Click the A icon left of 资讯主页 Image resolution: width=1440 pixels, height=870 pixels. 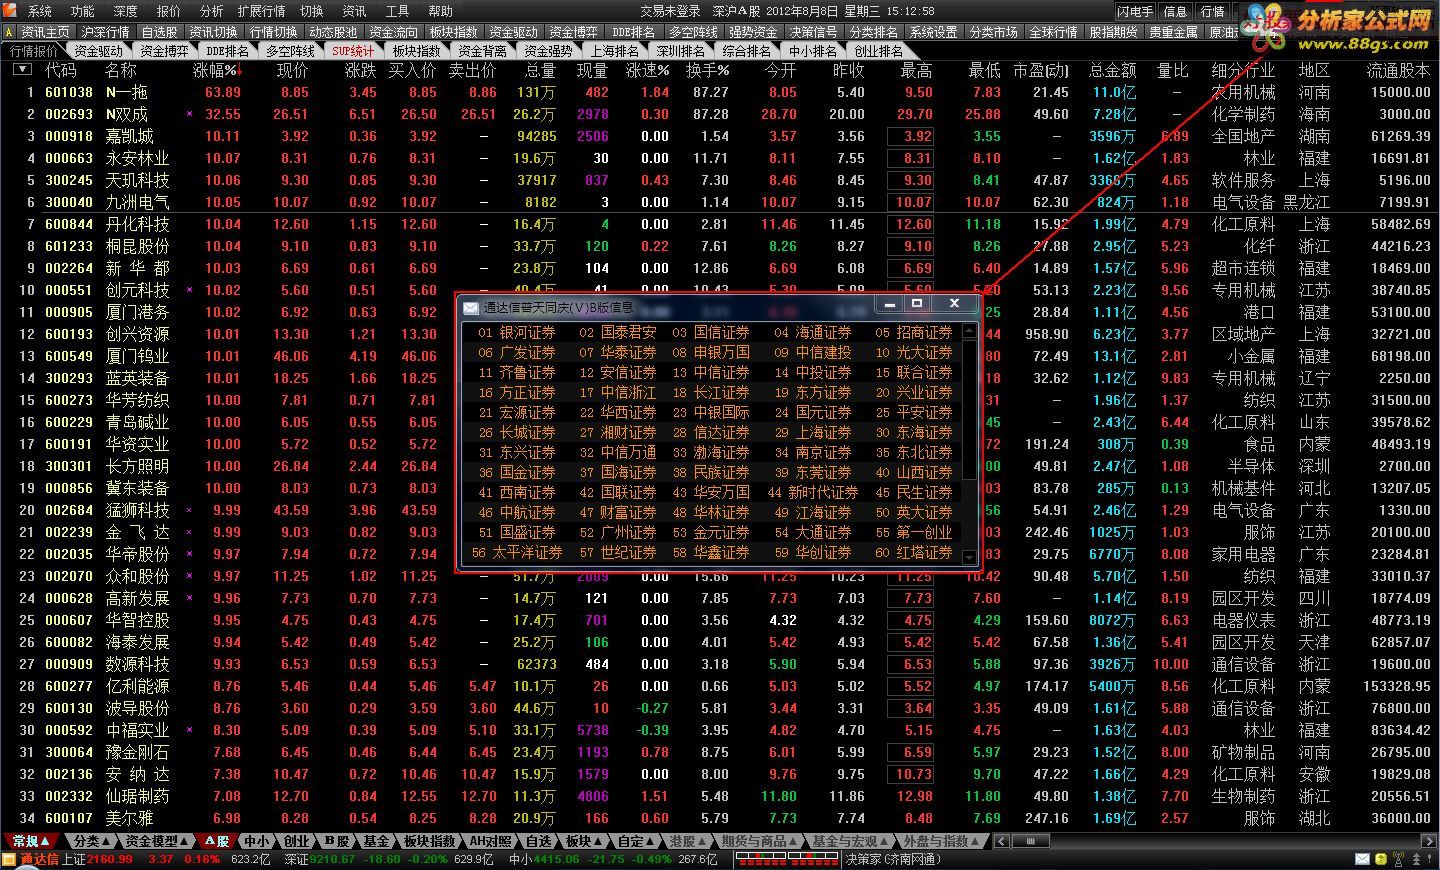9,32
